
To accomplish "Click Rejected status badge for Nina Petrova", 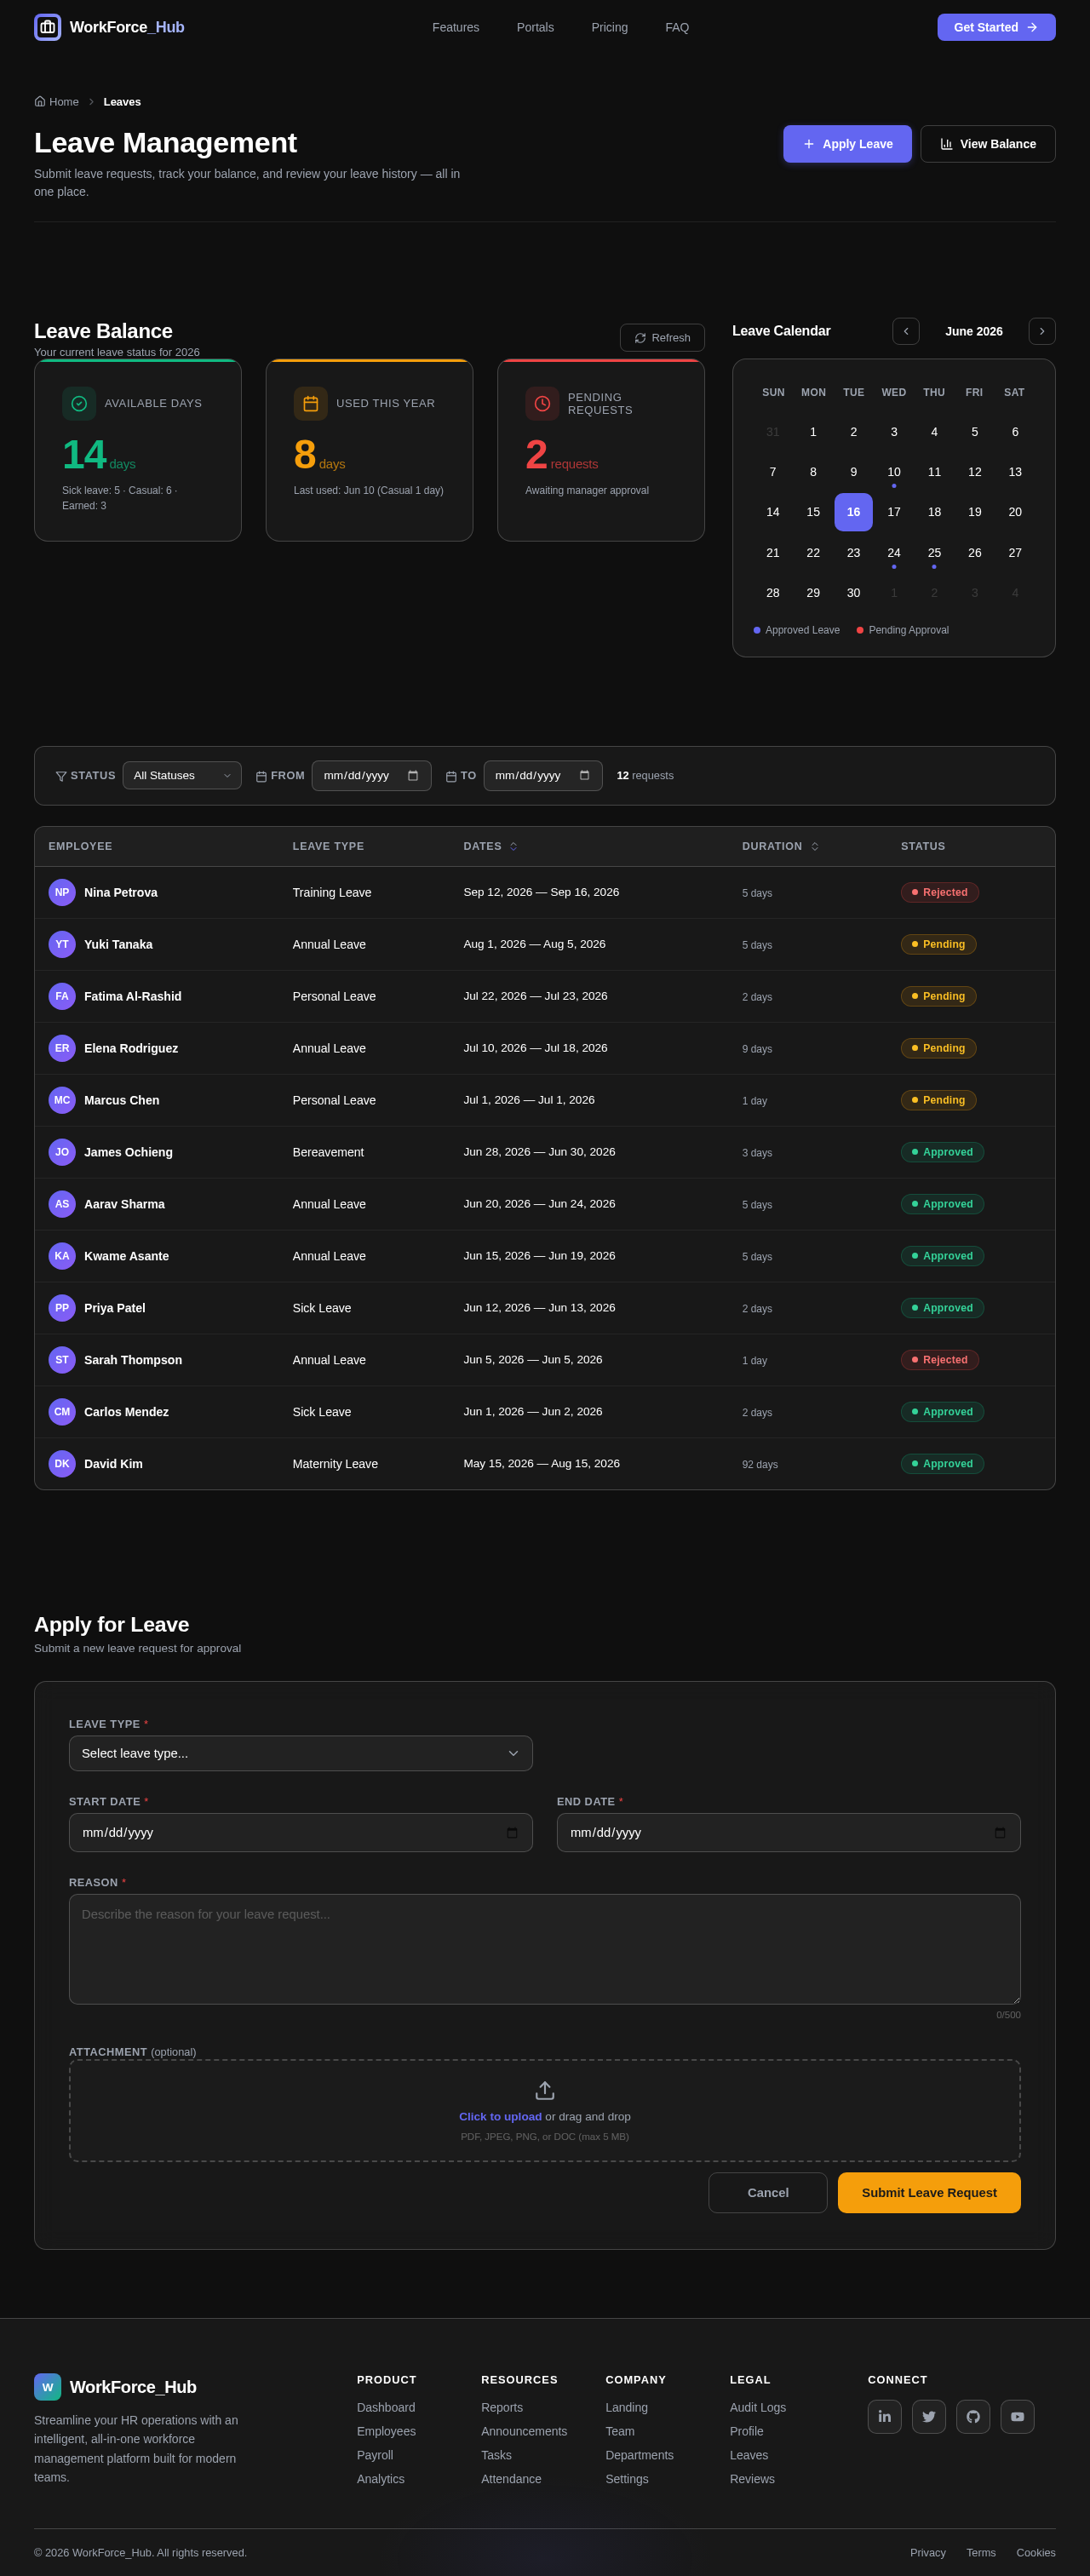I will pos(940,892).
